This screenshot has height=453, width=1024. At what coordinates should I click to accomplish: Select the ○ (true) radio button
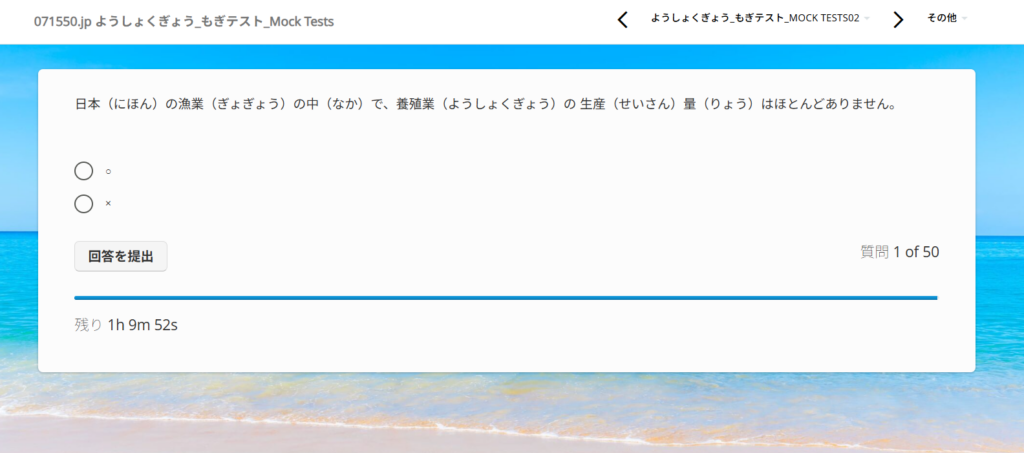84,171
